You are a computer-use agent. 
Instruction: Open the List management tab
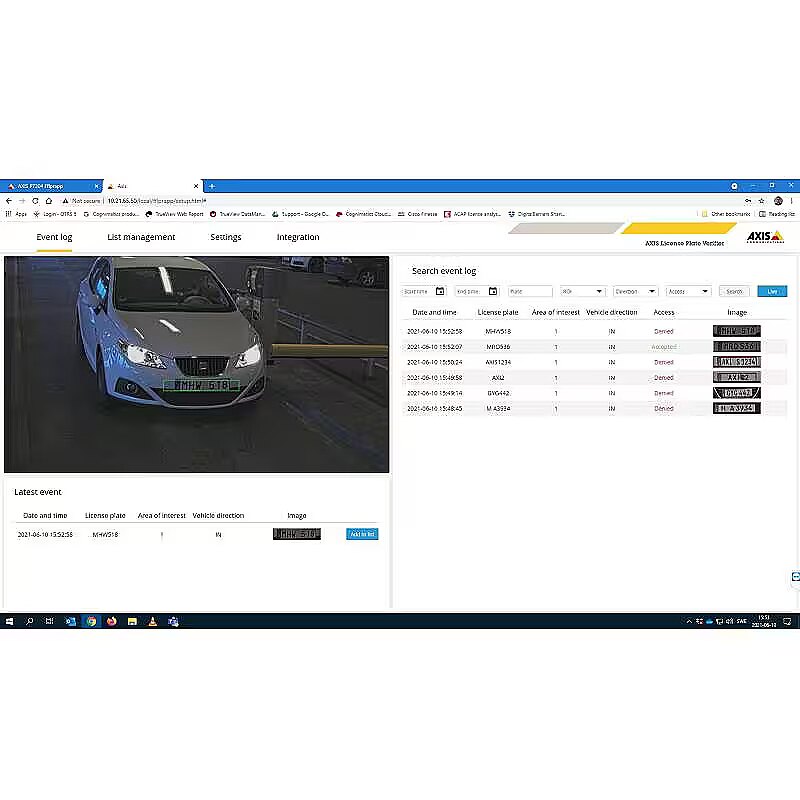coord(141,237)
